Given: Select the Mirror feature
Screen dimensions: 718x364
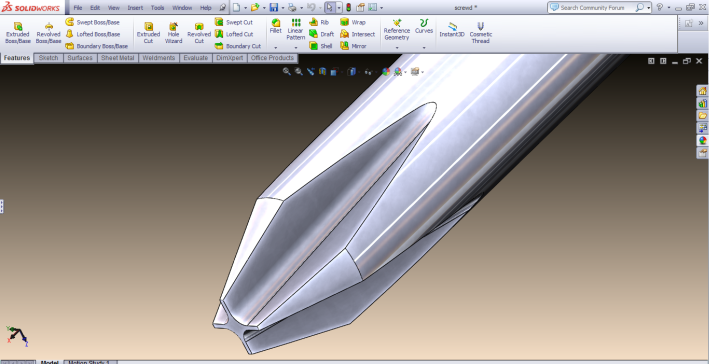Looking at the screenshot, I should pos(354,46).
